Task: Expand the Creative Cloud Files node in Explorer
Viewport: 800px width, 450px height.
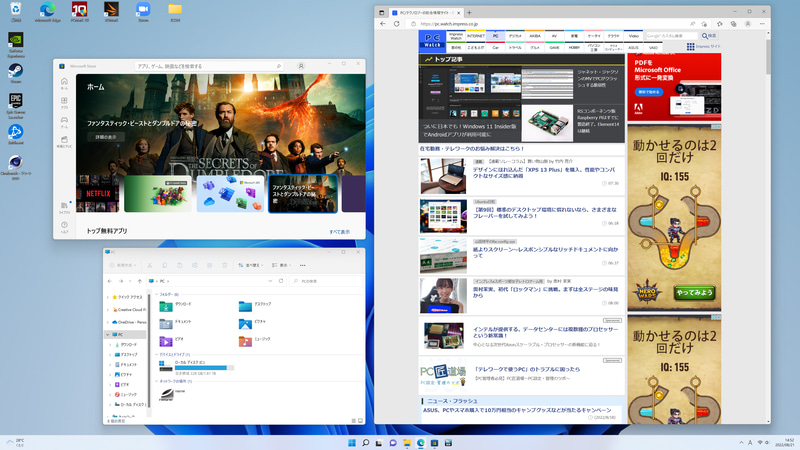Action: pos(108,310)
